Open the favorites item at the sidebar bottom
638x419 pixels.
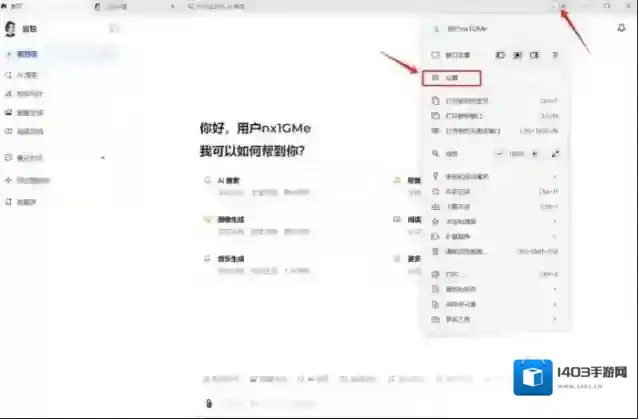(x=21, y=202)
